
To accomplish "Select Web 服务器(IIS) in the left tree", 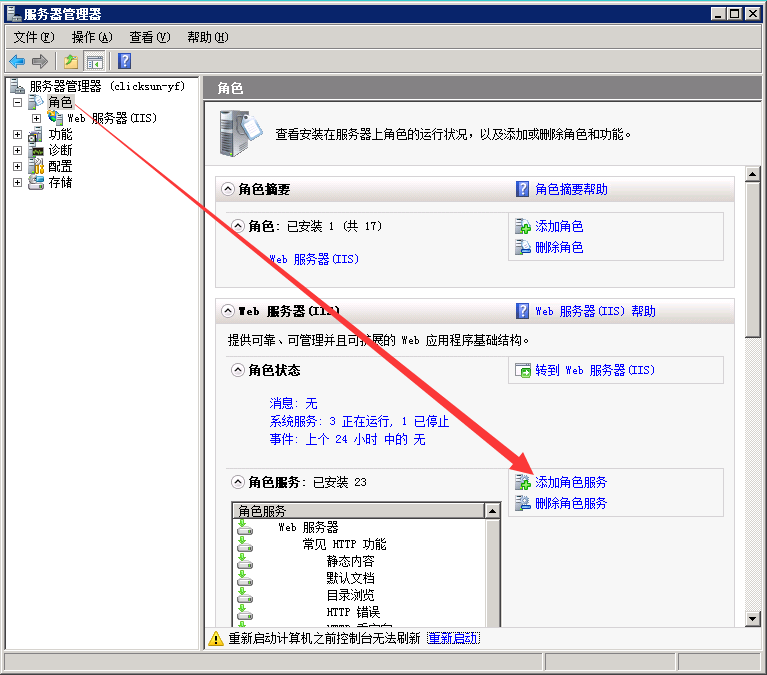I will point(111,118).
